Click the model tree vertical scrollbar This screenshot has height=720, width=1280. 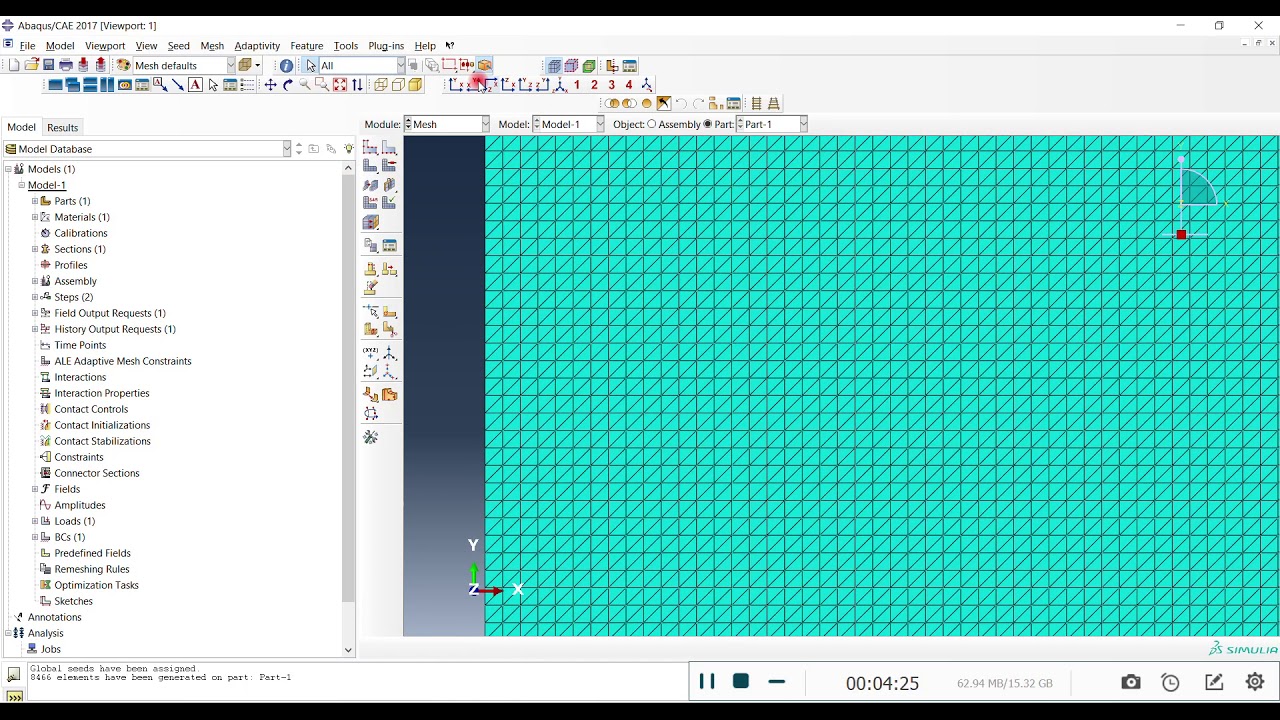pos(348,389)
